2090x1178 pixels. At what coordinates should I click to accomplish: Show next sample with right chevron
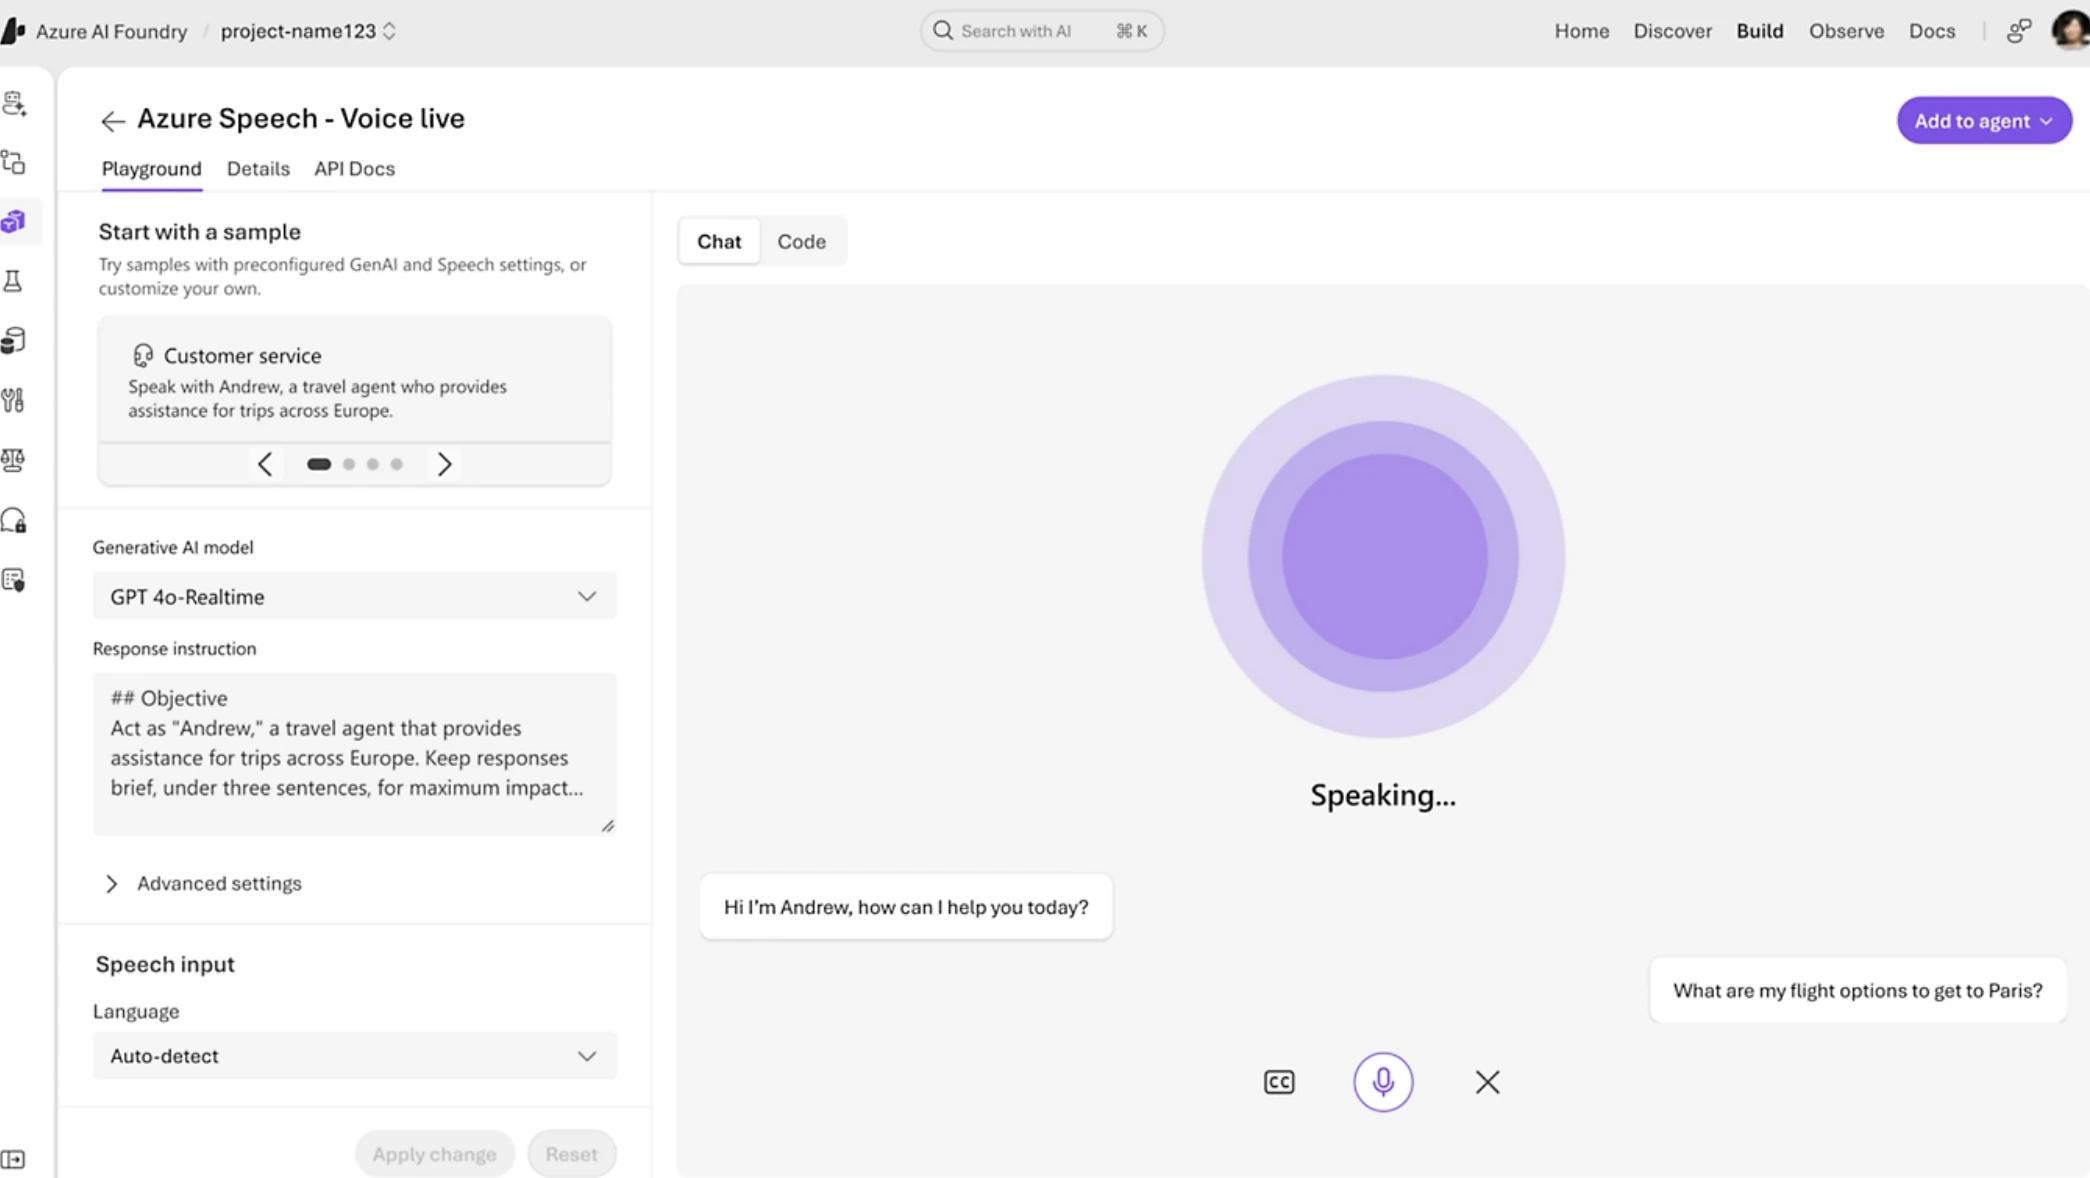[445, 464]
